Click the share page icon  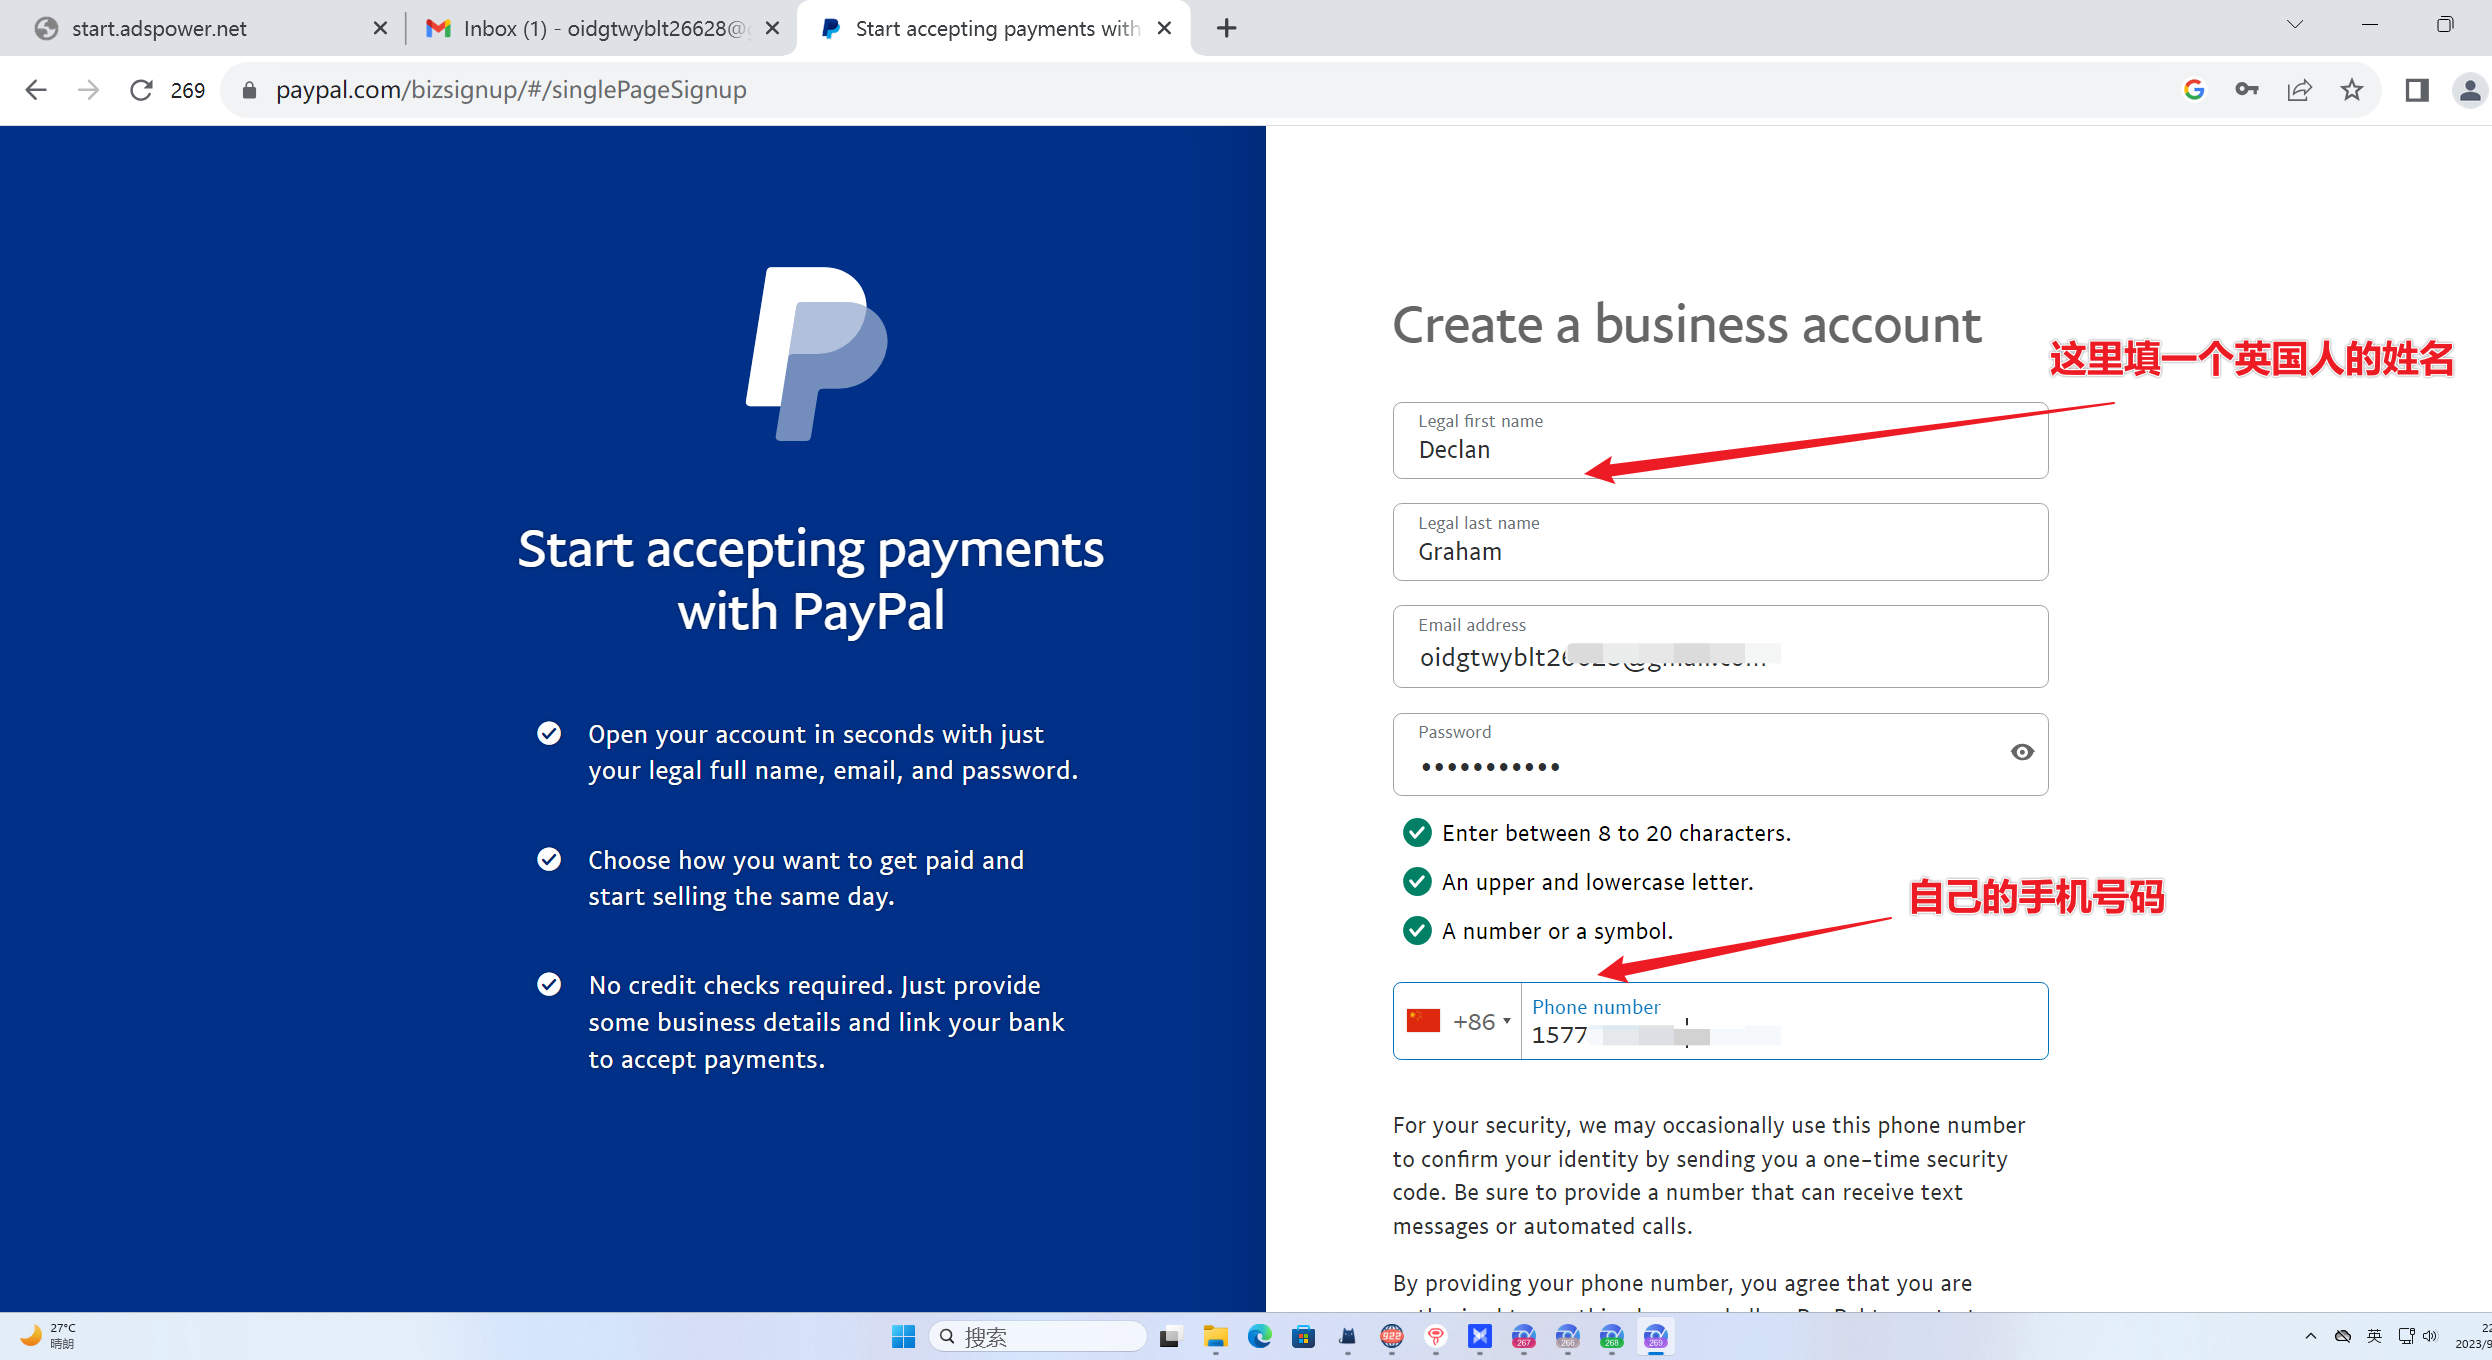coord(2299,90)
